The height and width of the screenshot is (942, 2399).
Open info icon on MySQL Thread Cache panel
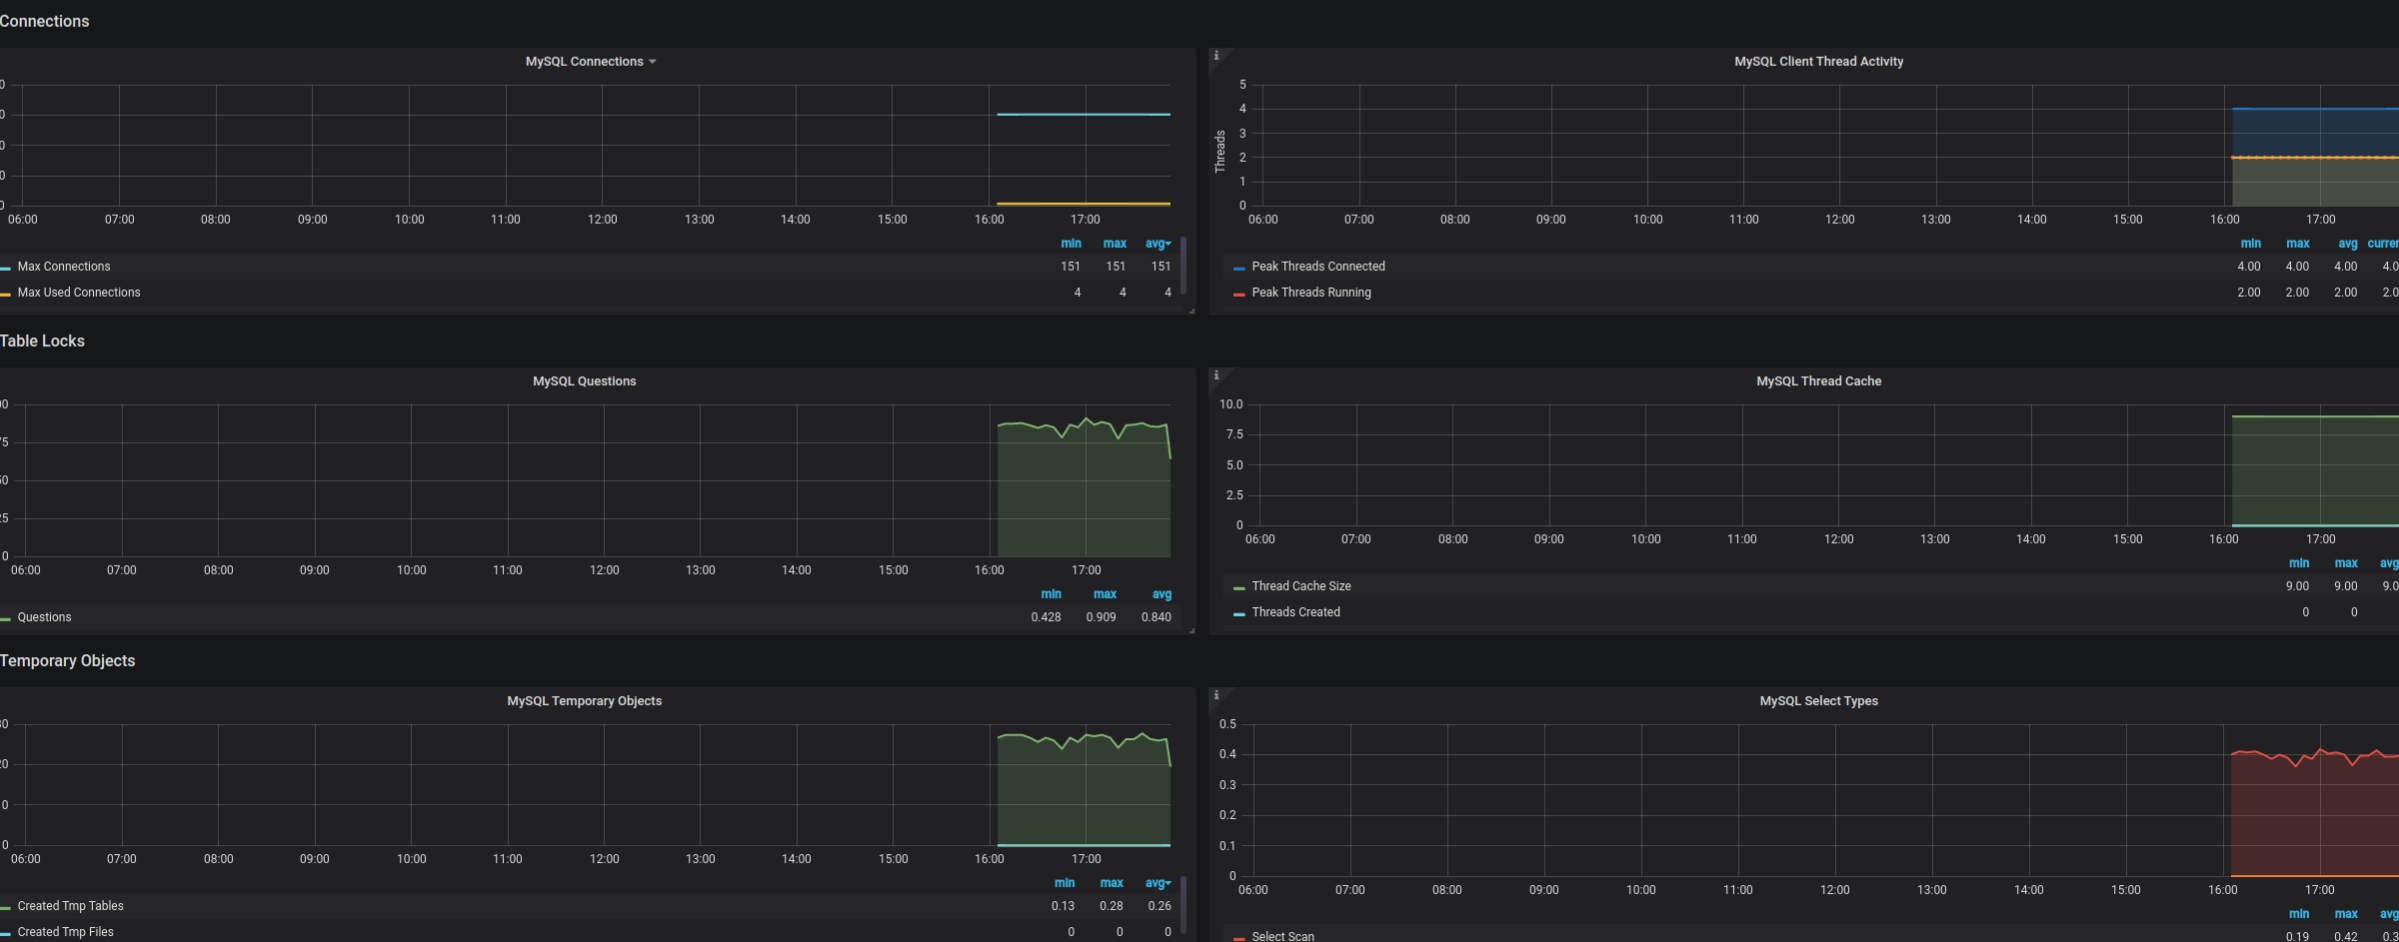tap(1216, 376)
